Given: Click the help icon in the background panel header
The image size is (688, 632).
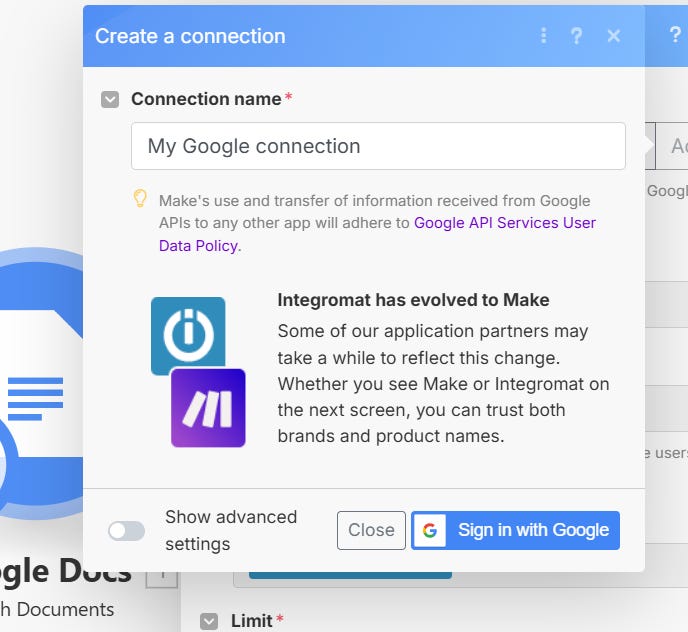Looking at the screenshot, I should click(675, 34).
